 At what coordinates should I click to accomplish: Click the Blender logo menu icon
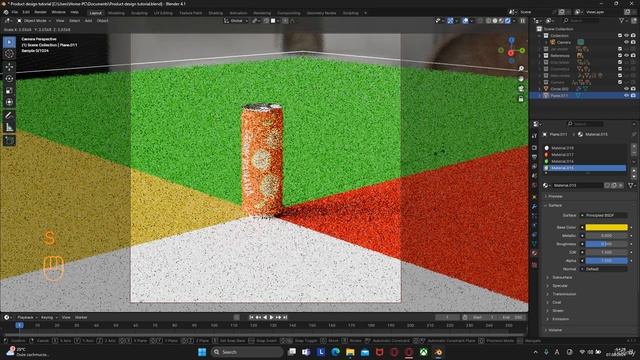pyautogui.click(x=6, y=12)
